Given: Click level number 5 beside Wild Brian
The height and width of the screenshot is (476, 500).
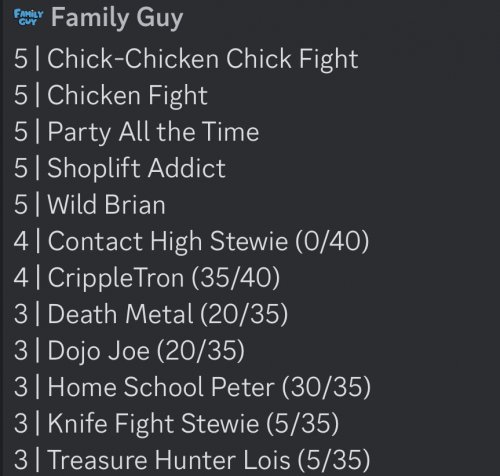Looking at the screenshot, I should click(x=21, y=205).
